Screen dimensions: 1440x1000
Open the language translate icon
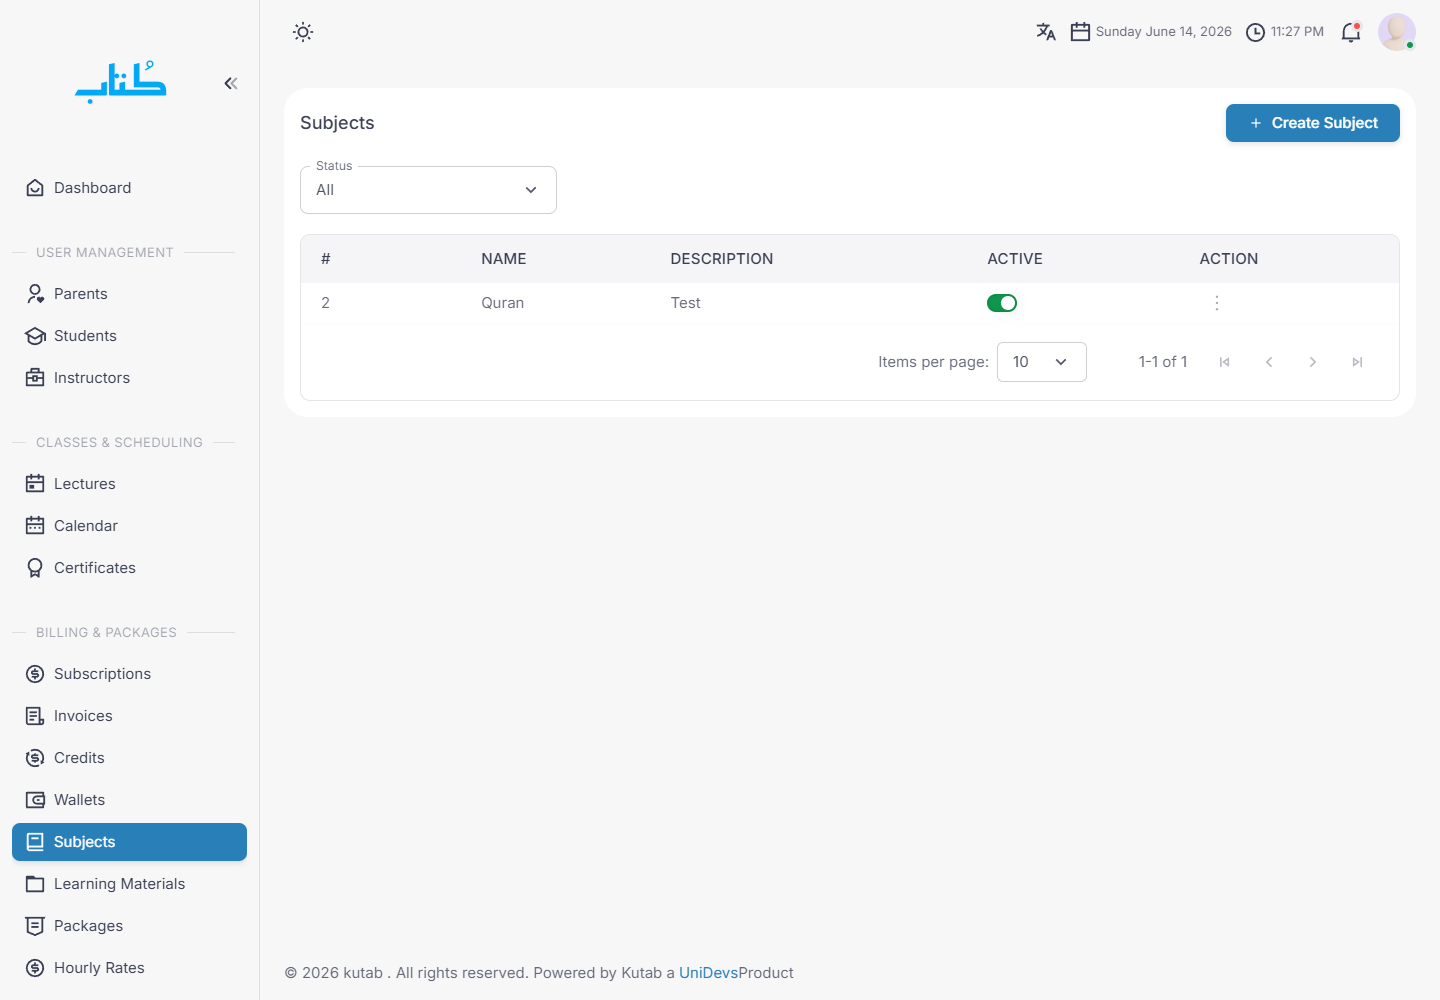pyautogui.click(x=1046, y=32)
